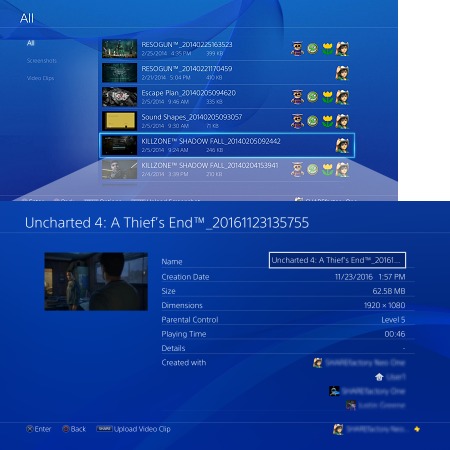Select the Escape Plan_20140205094620 file name
This screenshot has width=450, height=450.
189,93
